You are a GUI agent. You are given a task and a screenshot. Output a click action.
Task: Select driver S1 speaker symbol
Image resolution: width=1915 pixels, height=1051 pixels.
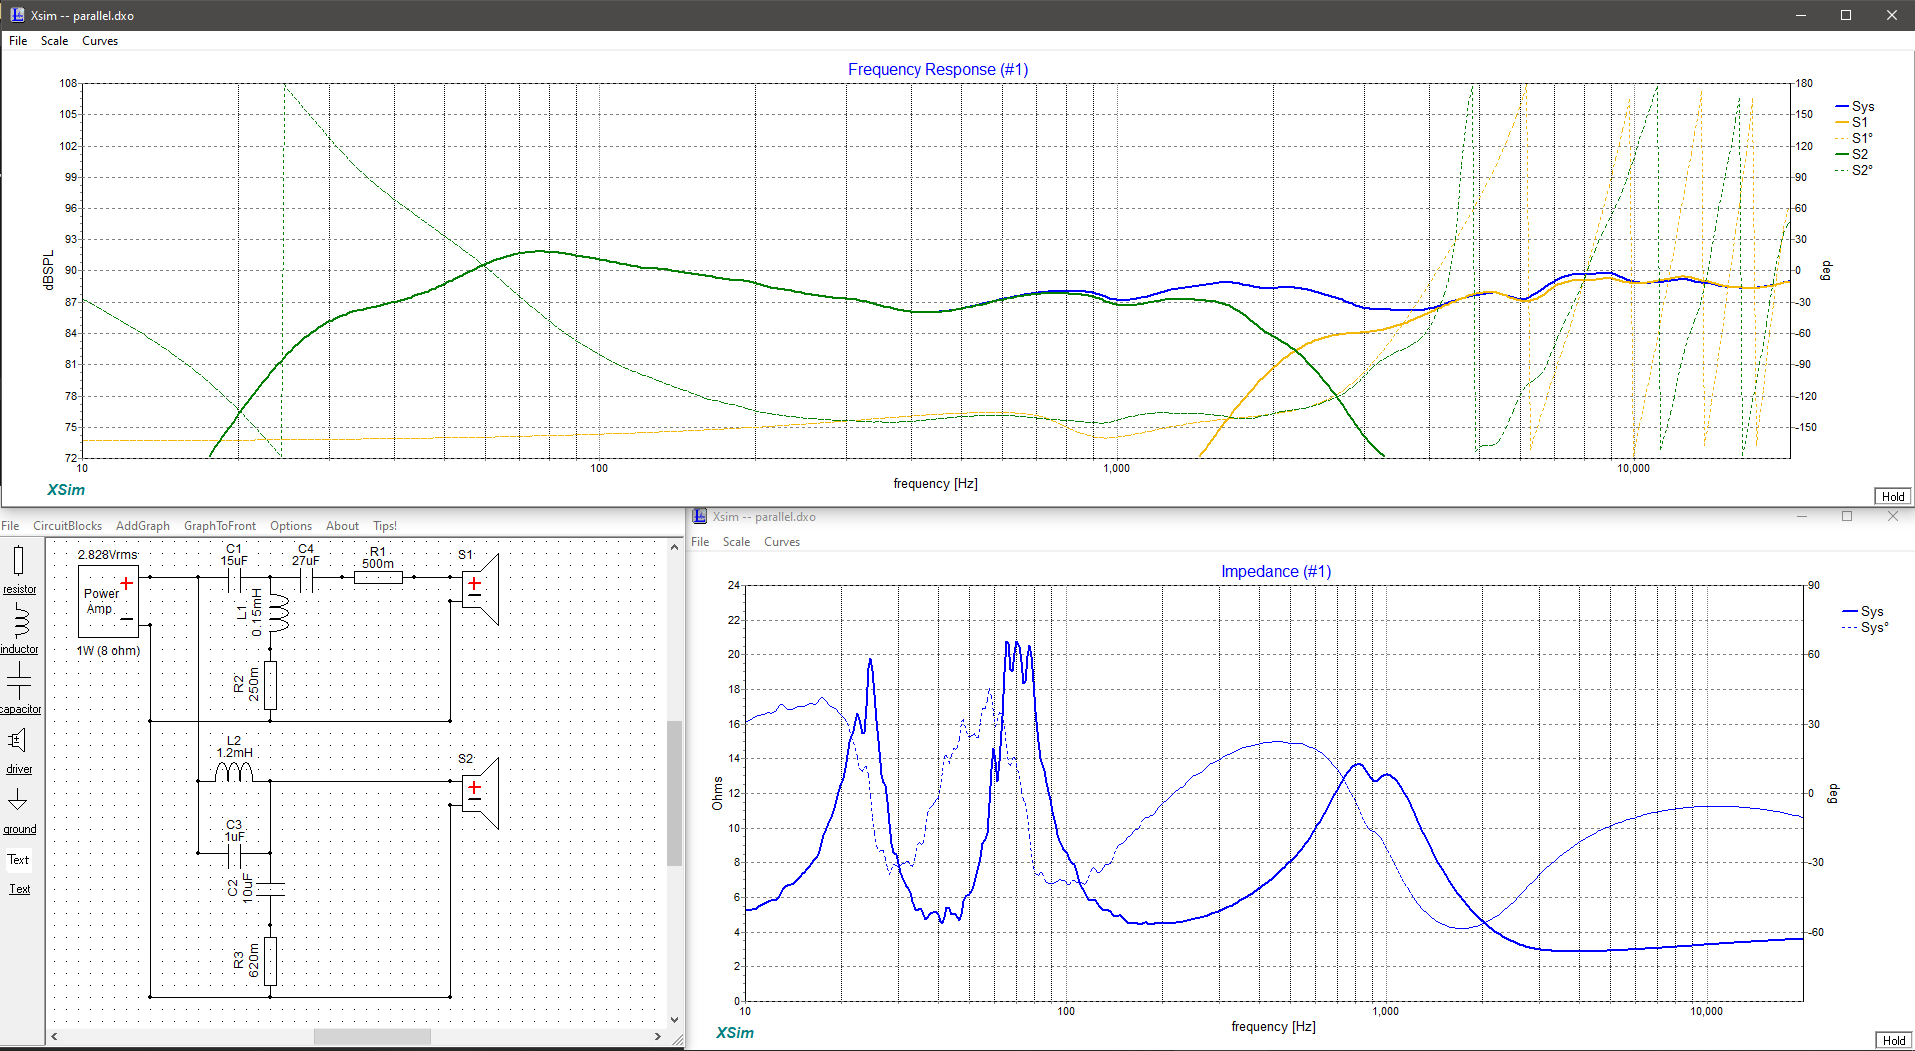coord(480,589)
